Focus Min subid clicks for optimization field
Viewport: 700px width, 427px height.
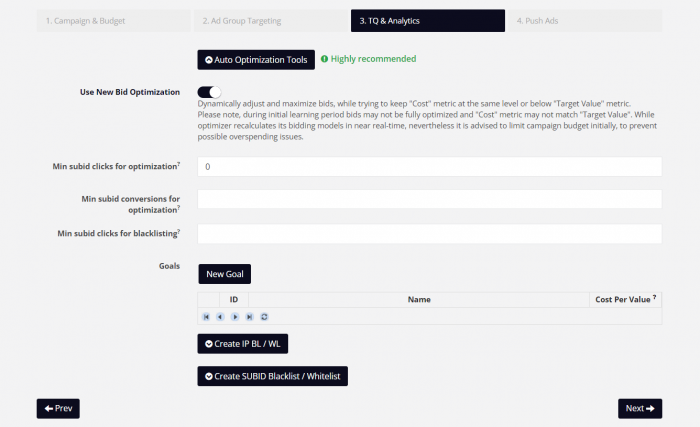point(429,167)
